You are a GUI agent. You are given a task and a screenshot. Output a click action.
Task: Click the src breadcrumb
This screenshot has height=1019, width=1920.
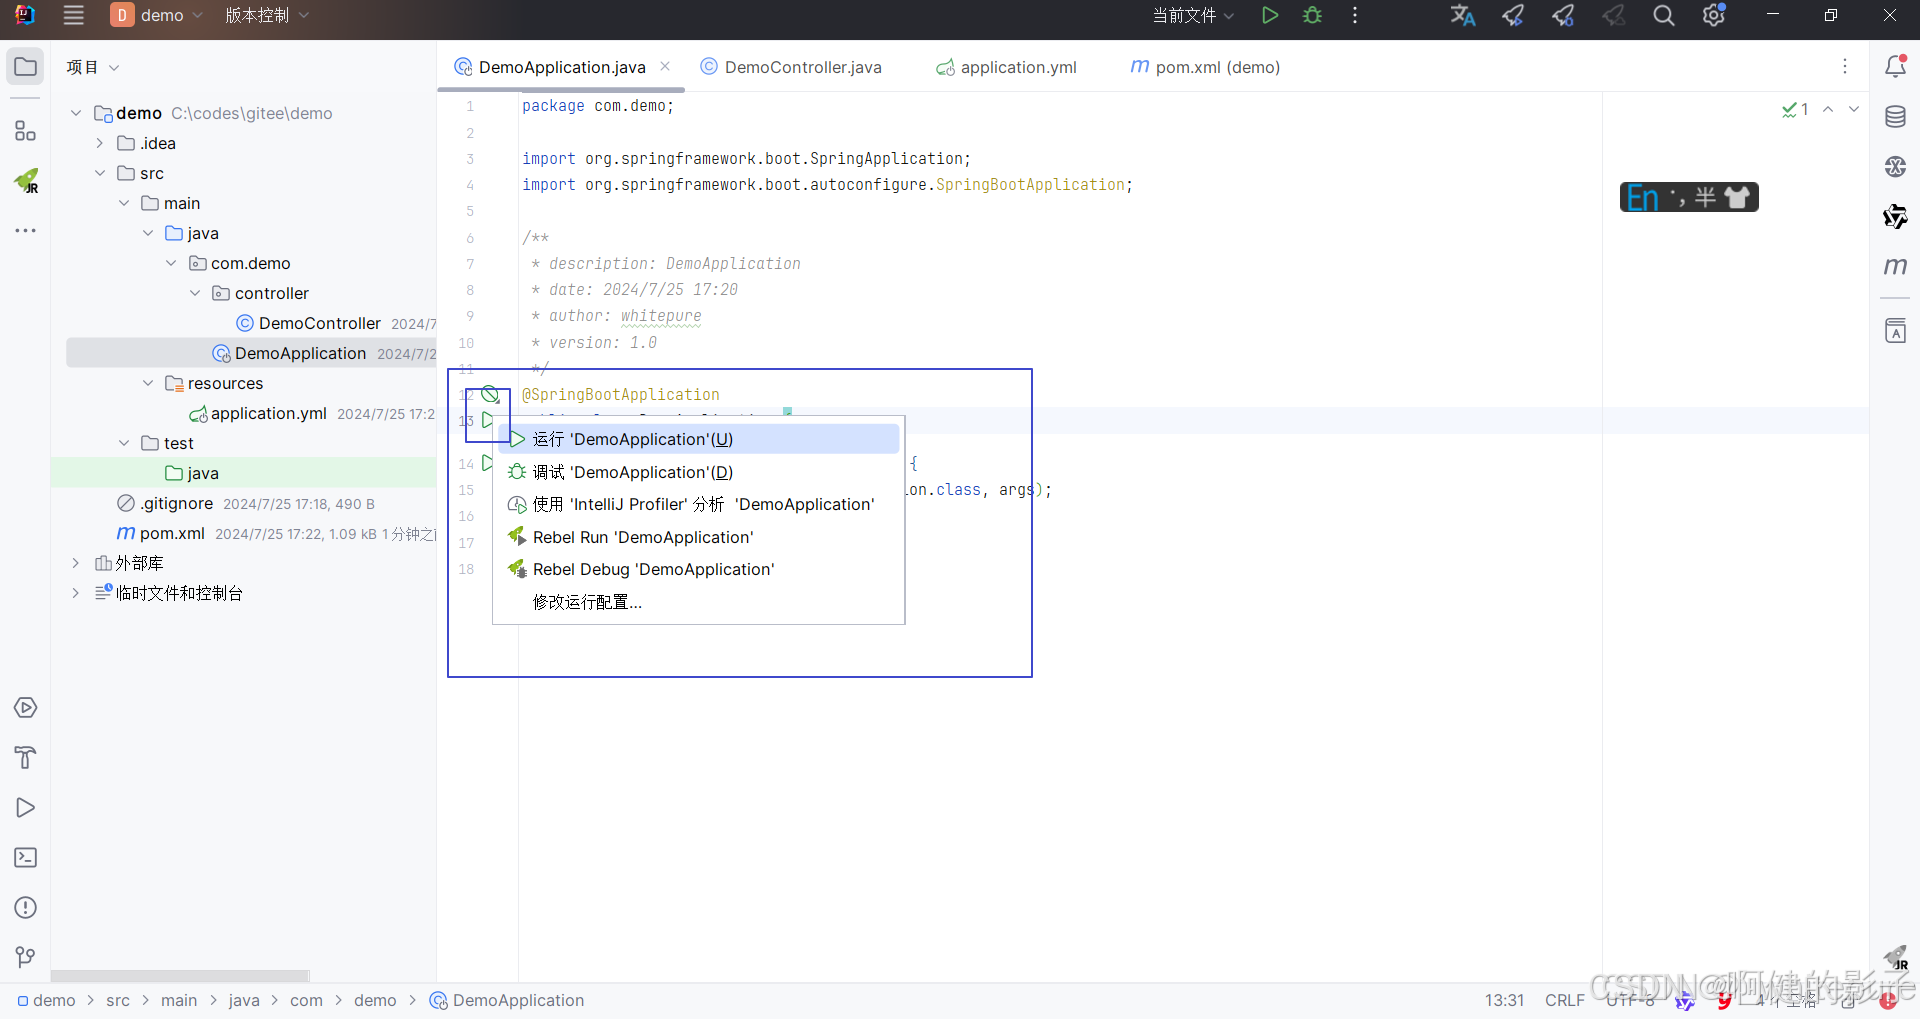click(118, 1000)
